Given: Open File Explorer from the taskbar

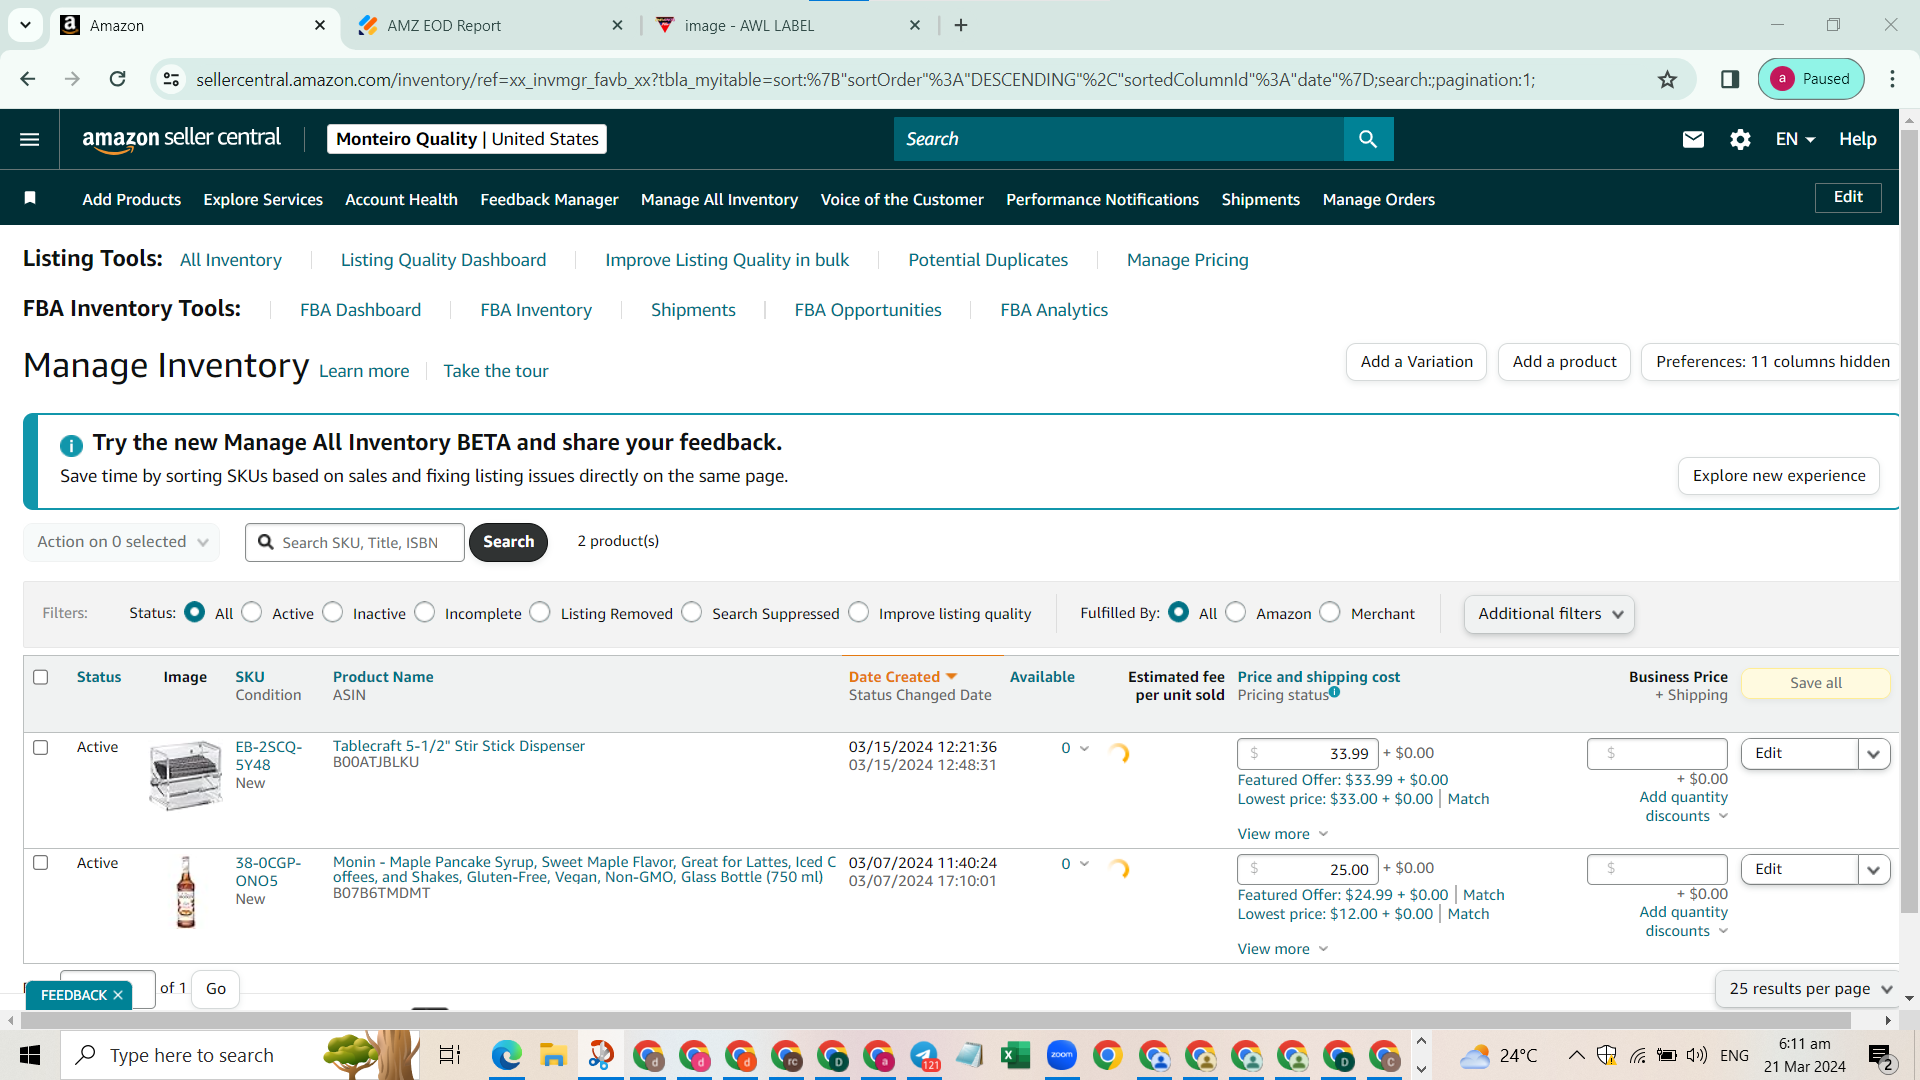Looking at the screenshot, I should tap(553, 1055).
